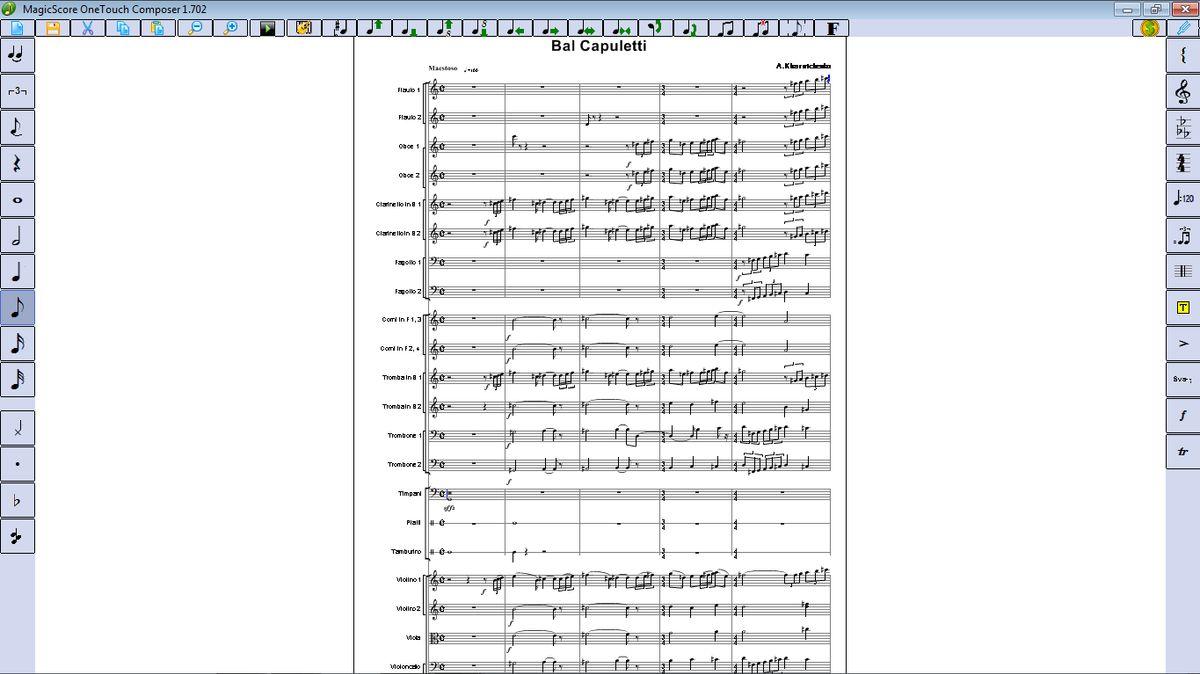Insert a barline
Viewport: 1200px width, 674px height.
[1183, 272]
